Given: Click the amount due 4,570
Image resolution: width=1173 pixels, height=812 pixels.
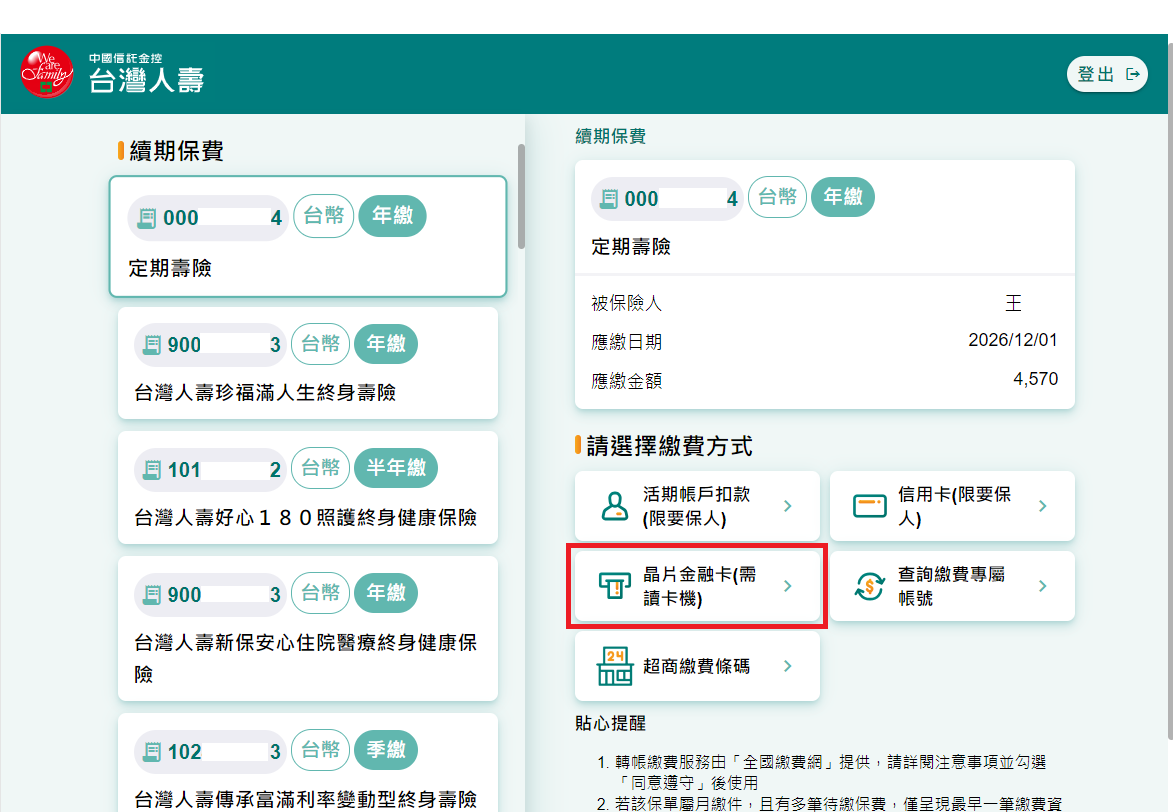Looking at the screenshot, I should [1036, 379].
